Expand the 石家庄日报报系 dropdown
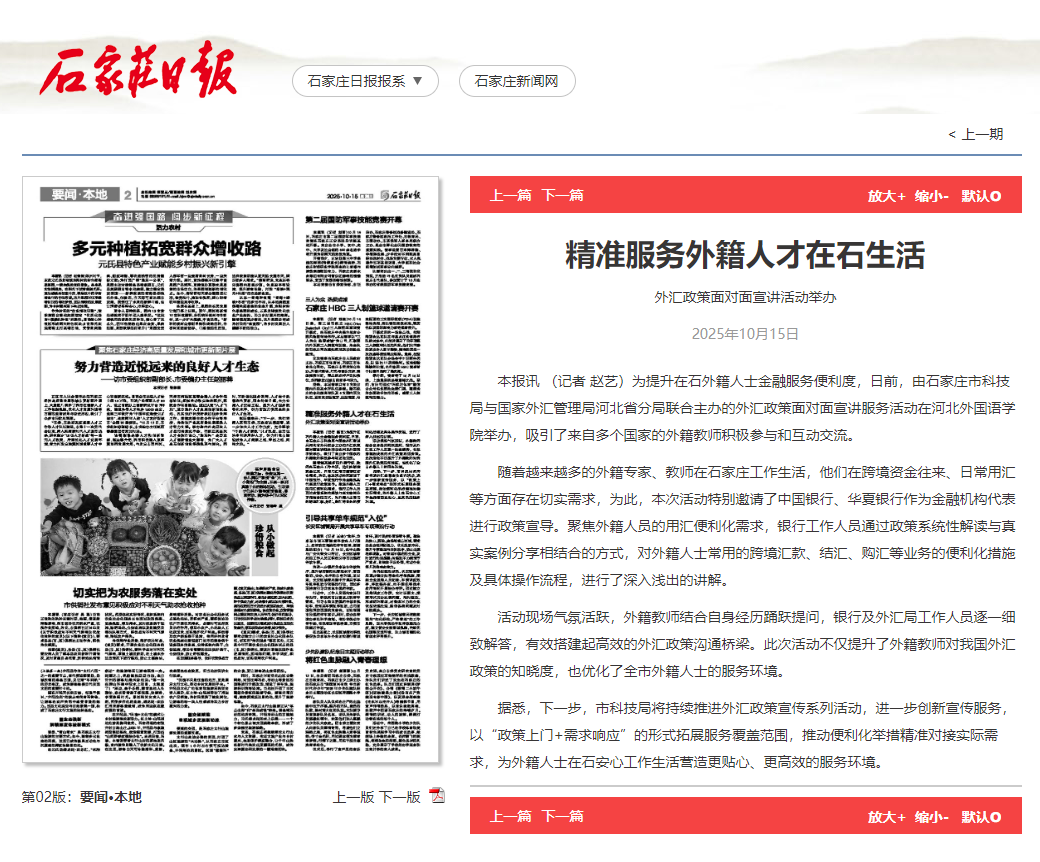The image size is (1040, 862). pyautogui.click(x=363, y=81)
